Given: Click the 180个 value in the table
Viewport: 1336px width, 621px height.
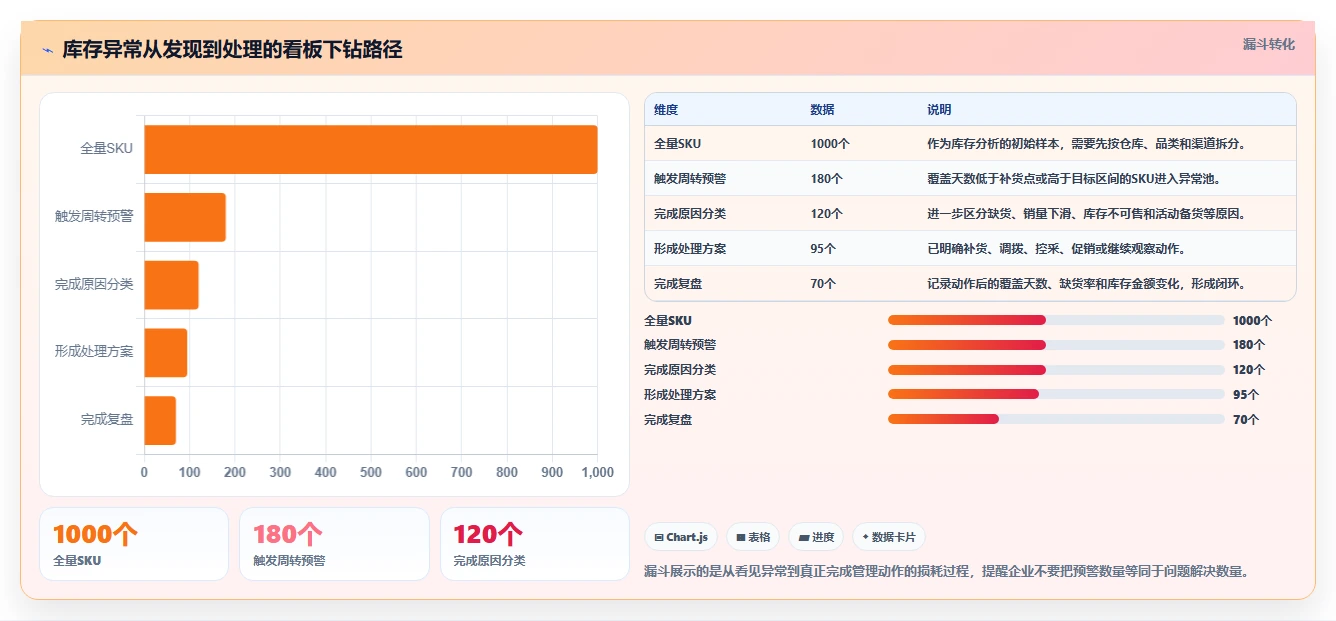Looking at the screenshot, I should [x=826, y=178].
